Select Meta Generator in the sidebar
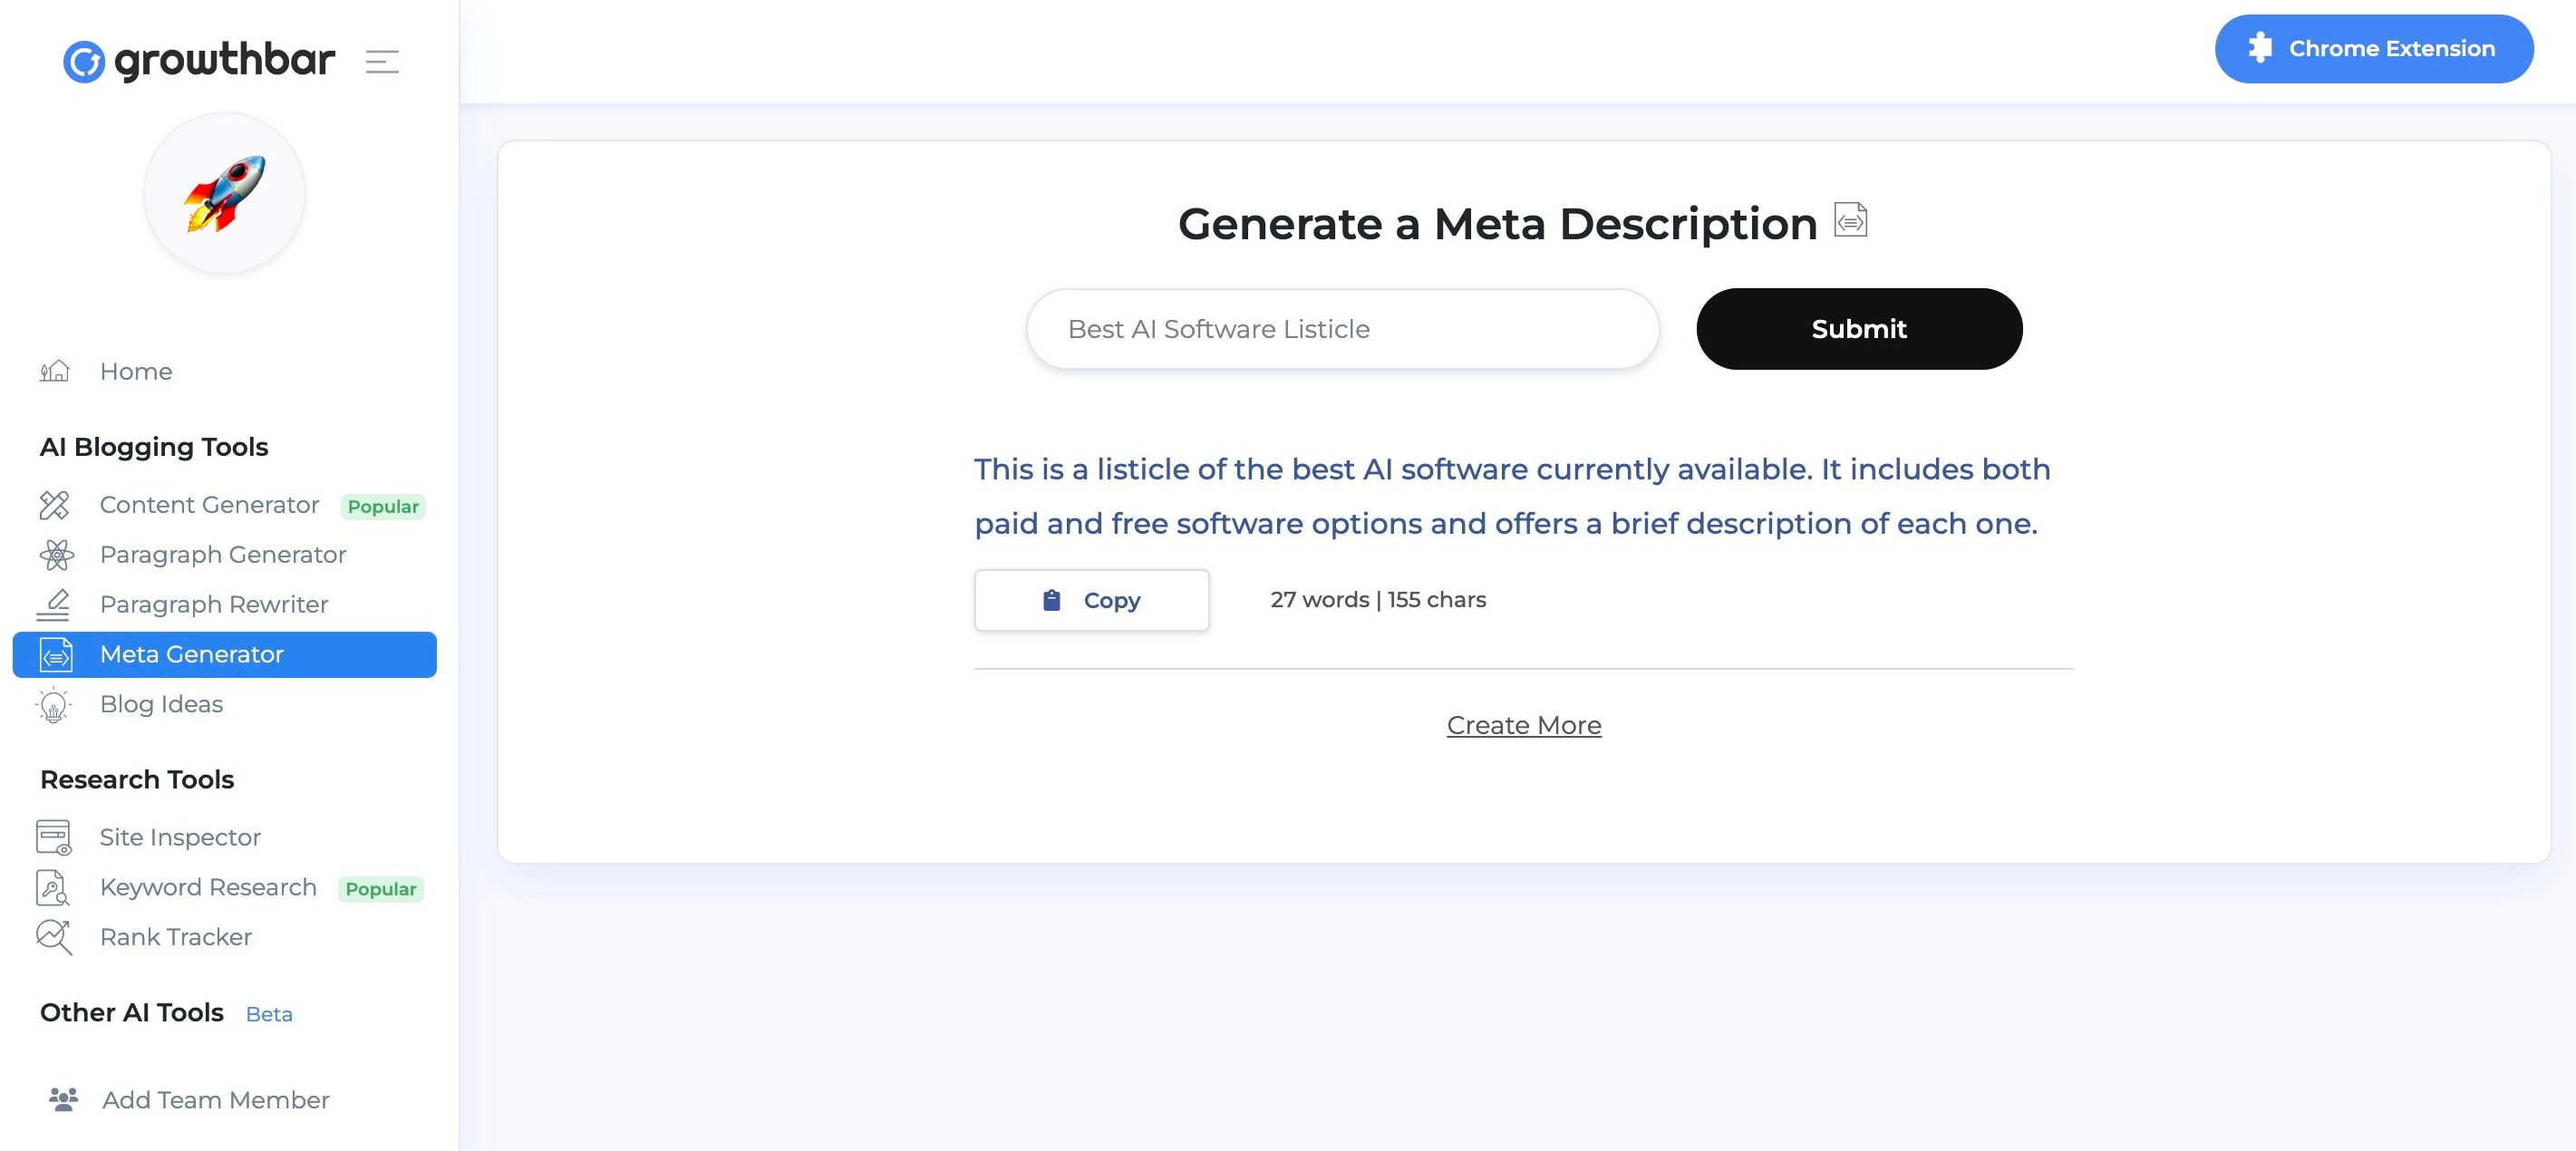Viewport: 2576px width, 1151px height. pyautogui.click(x=224, y=654)
